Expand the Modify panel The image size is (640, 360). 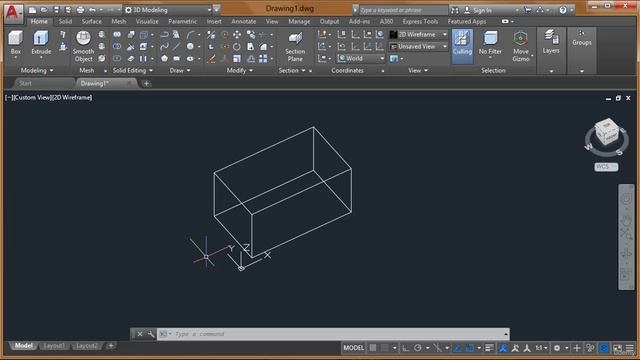click(x=239, y=70)
